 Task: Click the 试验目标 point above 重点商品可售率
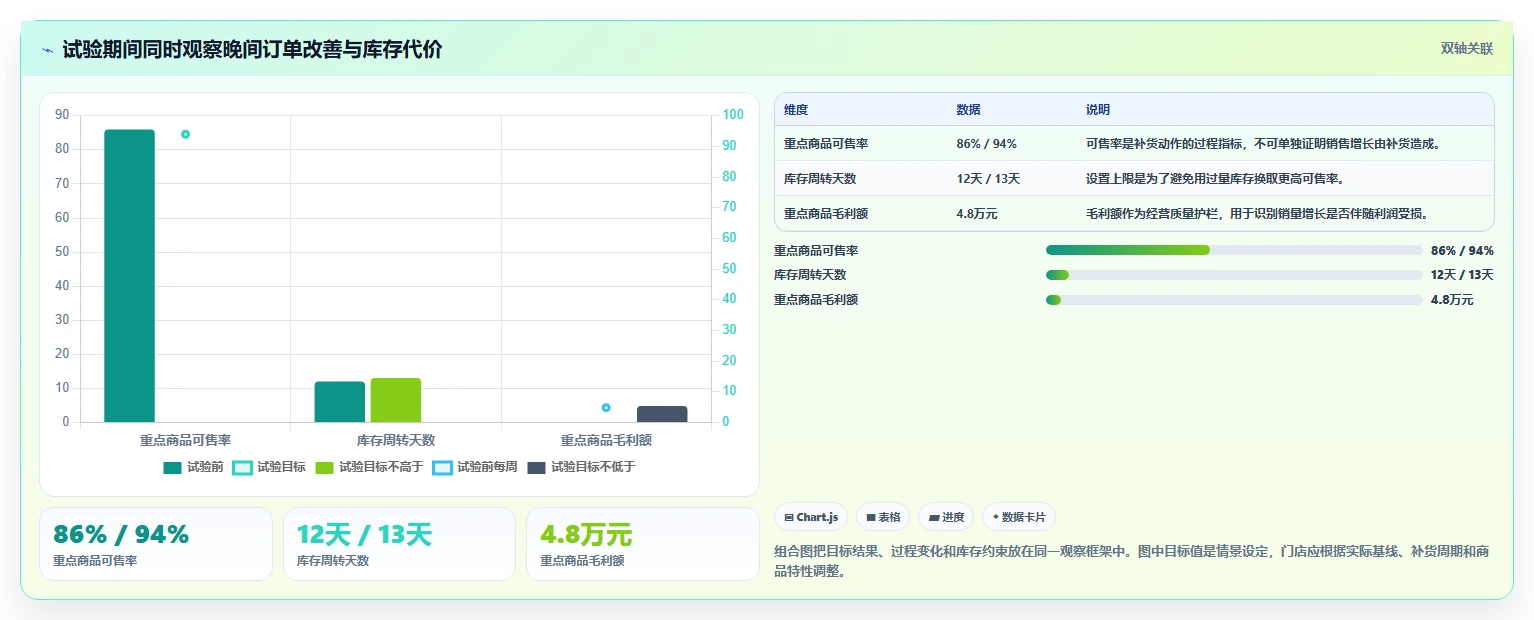(185, 134)
